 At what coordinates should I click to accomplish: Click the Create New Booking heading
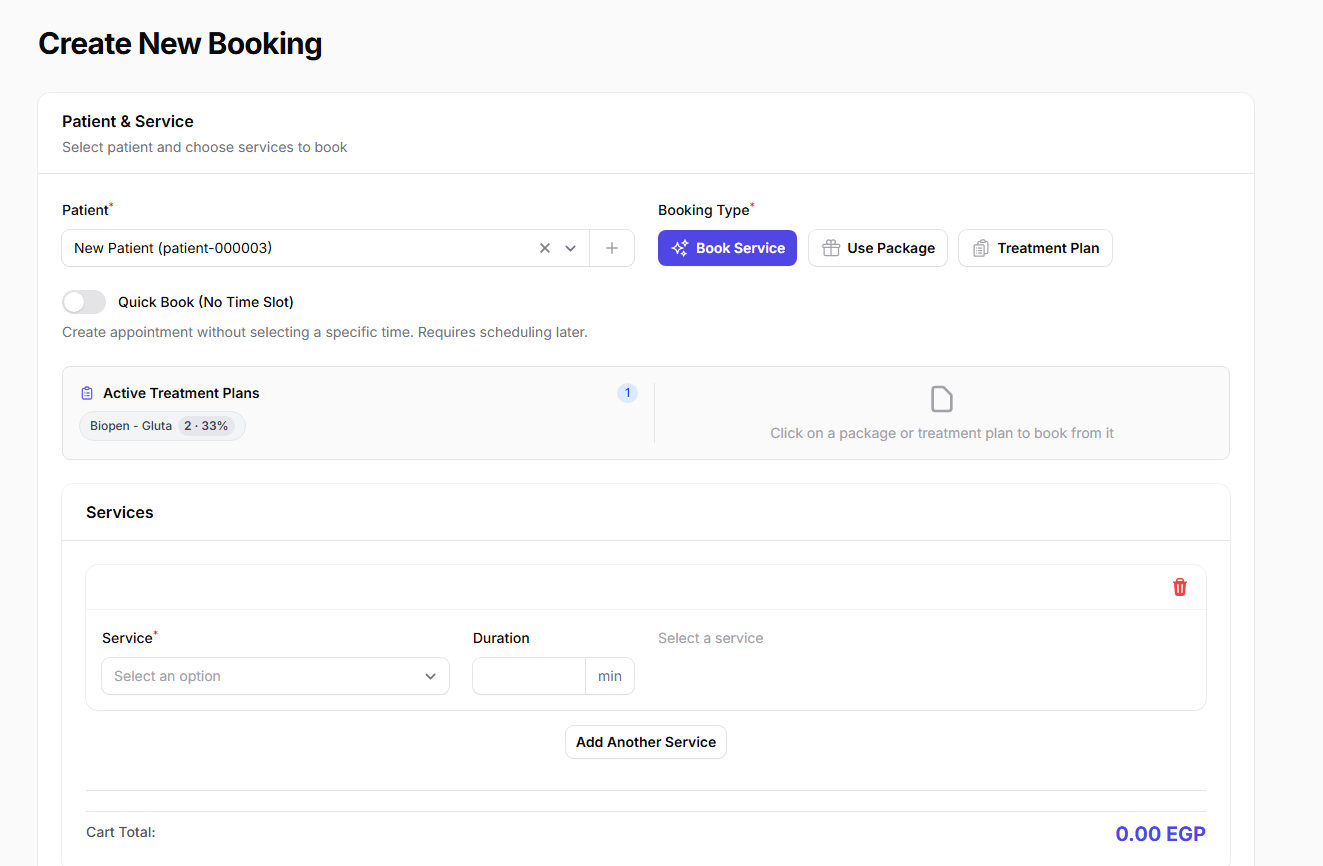180,44
